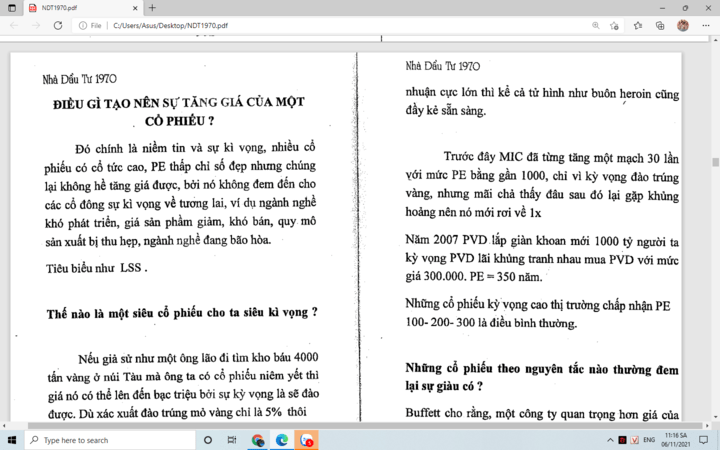The width and height of the screenshot is (720, 450).
Task: Open the tab actions menu icon
Action: [x=12, y=8]
